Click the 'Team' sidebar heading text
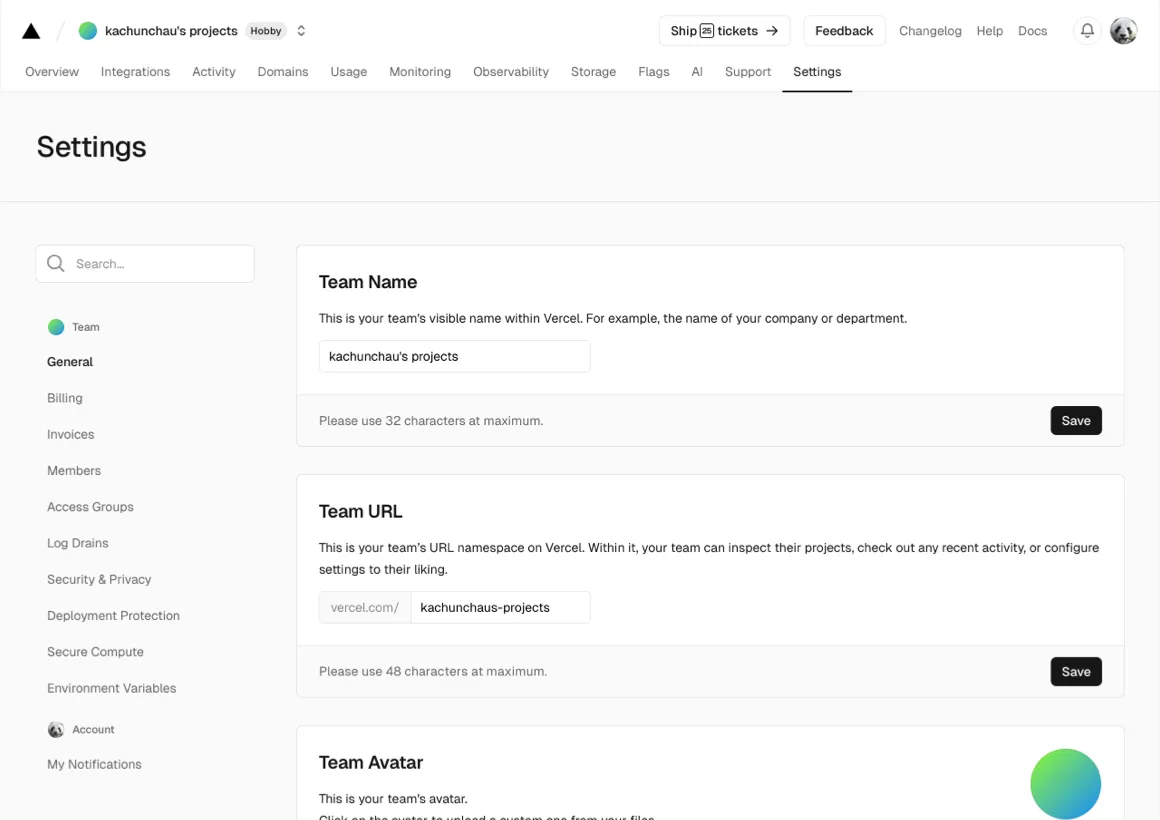Screen dimensions: 1160x820 point(86,327)
